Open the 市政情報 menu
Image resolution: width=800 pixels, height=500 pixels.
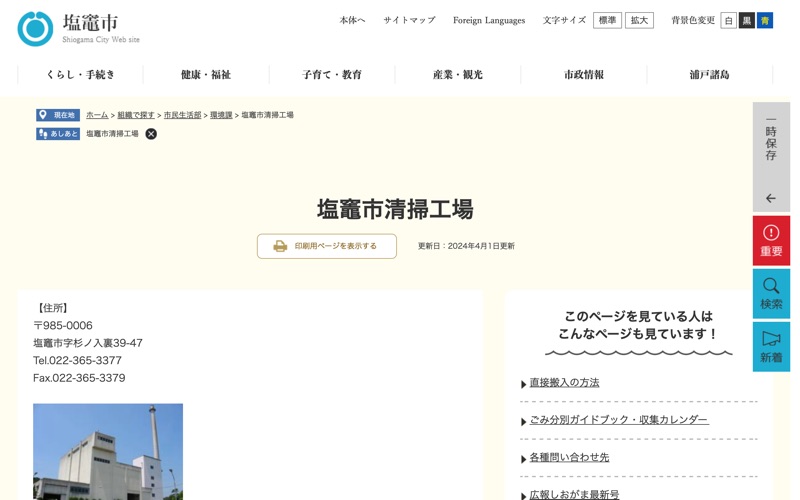[584, 74]
